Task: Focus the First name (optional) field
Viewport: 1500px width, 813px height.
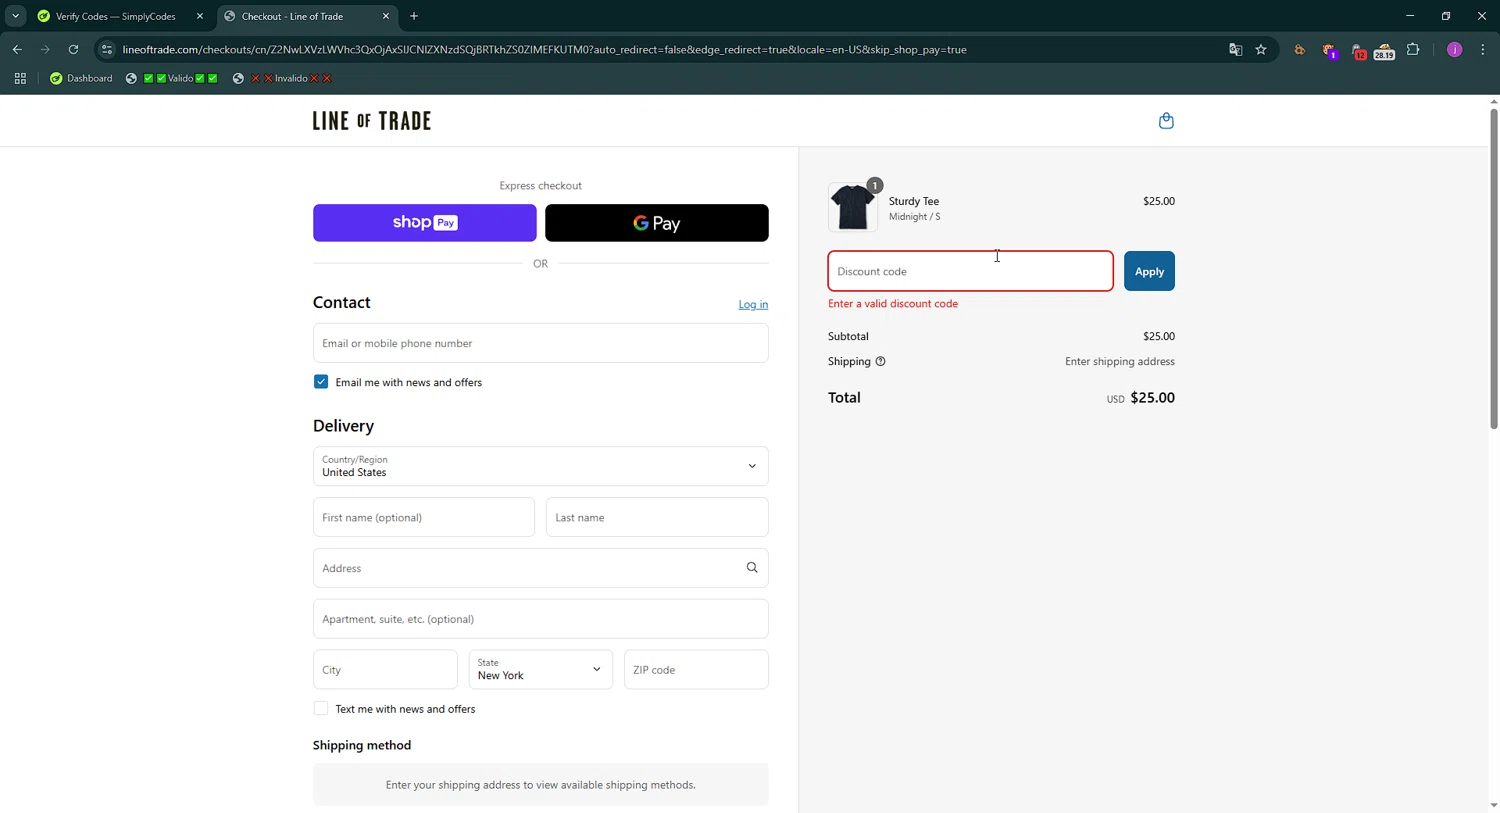Action: click(424, 517)
